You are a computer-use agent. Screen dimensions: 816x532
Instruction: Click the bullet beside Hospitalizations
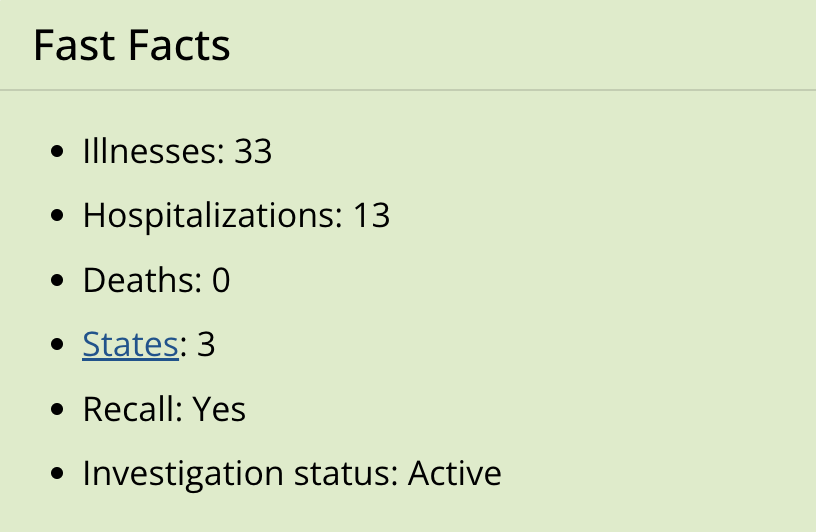click(57, 217)
